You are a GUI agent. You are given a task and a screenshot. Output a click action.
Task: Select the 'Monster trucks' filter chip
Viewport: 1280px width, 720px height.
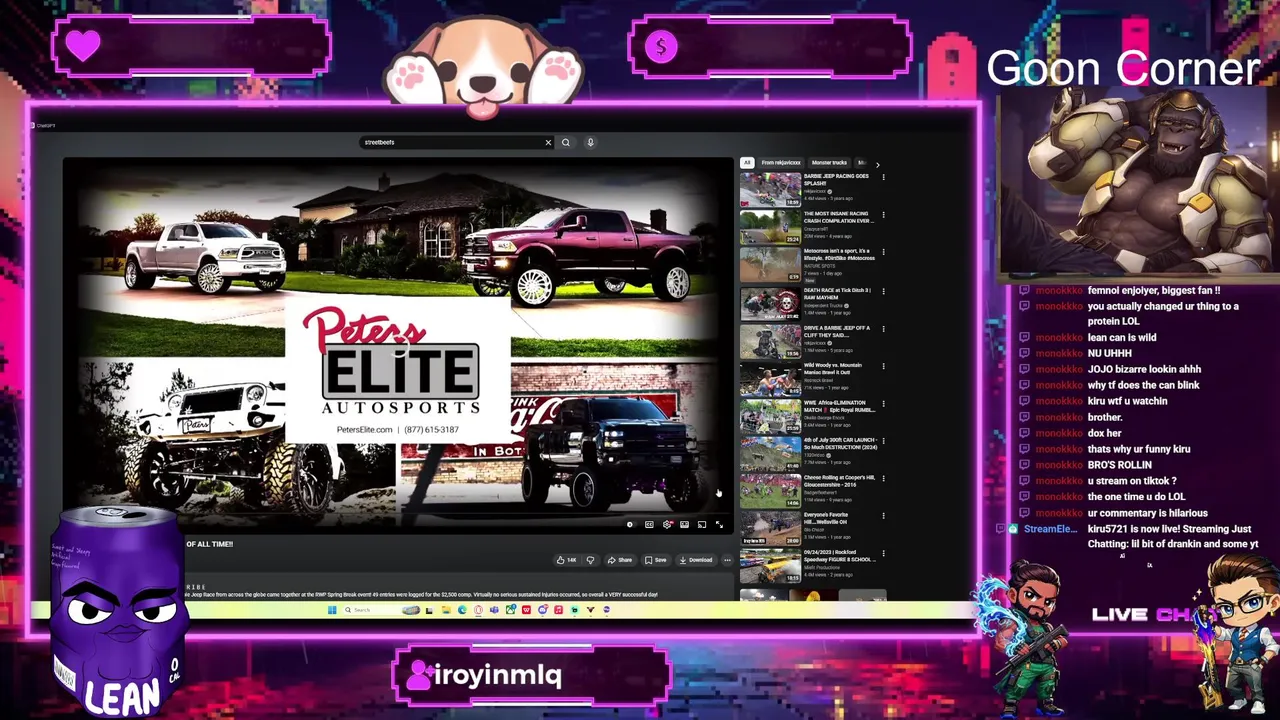pyautogui.click(x=829, y=162)
